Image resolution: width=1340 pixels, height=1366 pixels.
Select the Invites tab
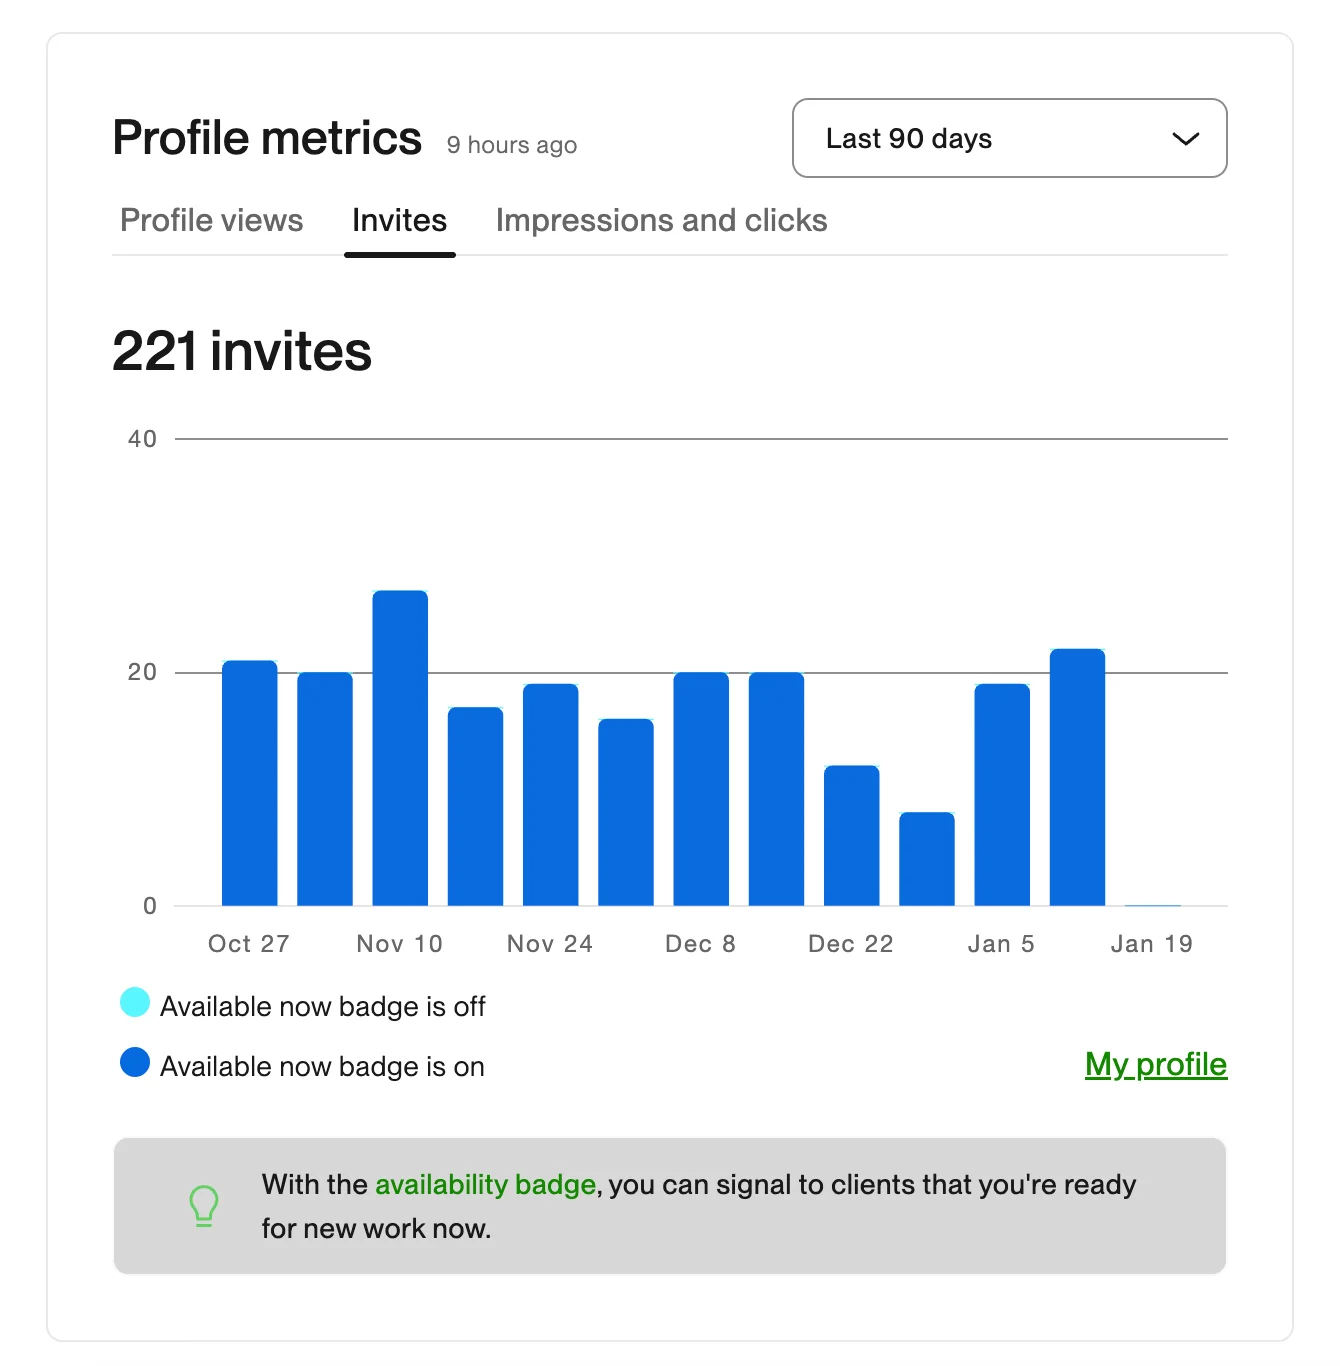(x=399, y=220)
